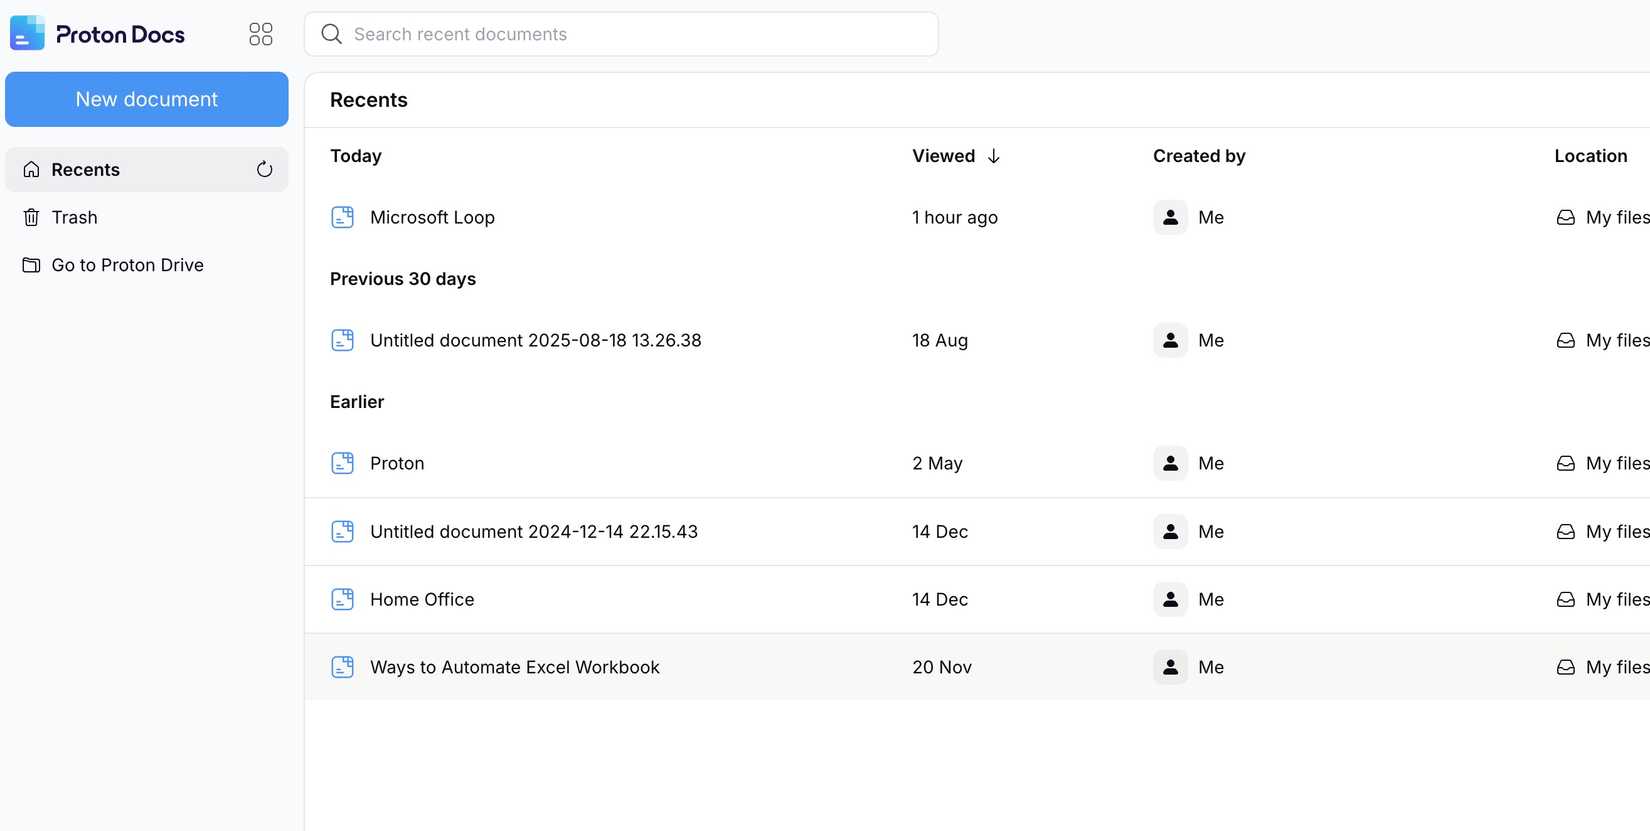The height and width of the screenshot is (831, 1650).
Task: Click the Proton Docs logo icon
Action: pos(27,34)
